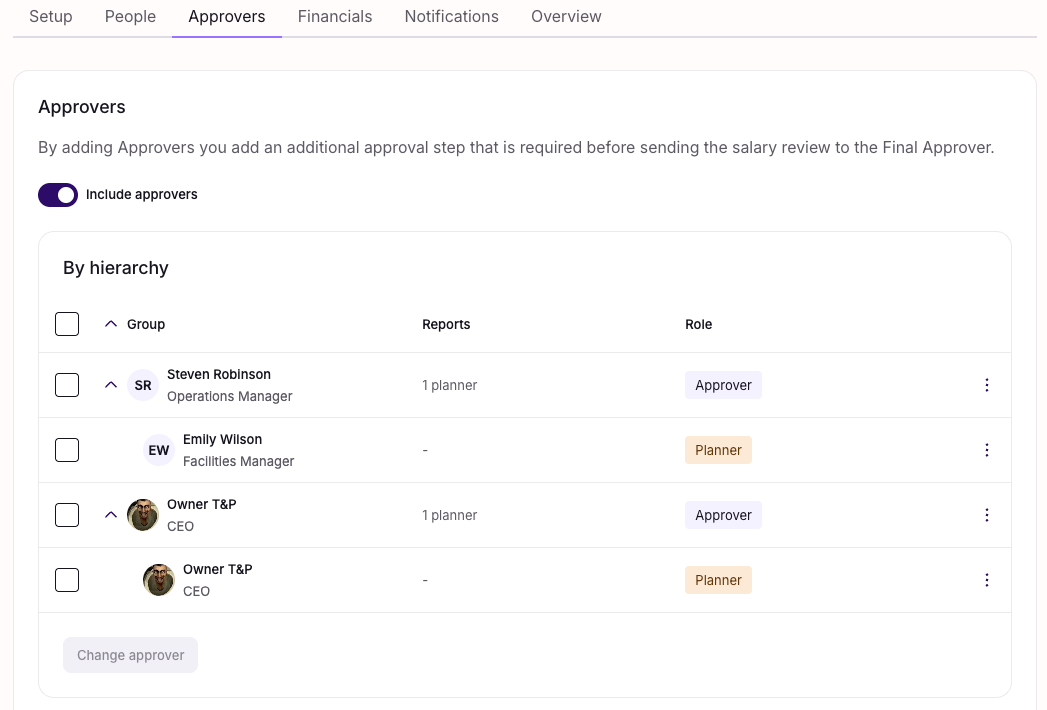
Task: Select the Emily Wilson row checkbox
Action: pos(67,450)
